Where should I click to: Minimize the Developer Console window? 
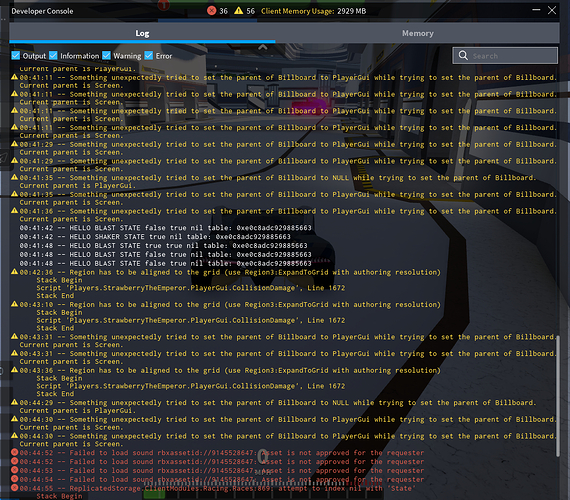(536, 10)
